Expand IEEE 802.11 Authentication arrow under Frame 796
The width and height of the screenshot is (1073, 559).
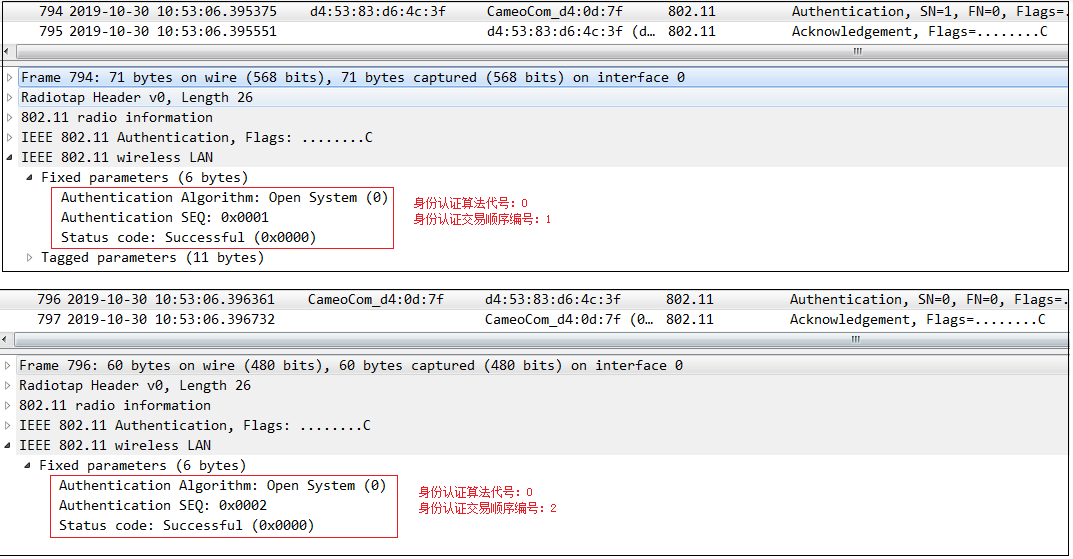tap(8, 426)
